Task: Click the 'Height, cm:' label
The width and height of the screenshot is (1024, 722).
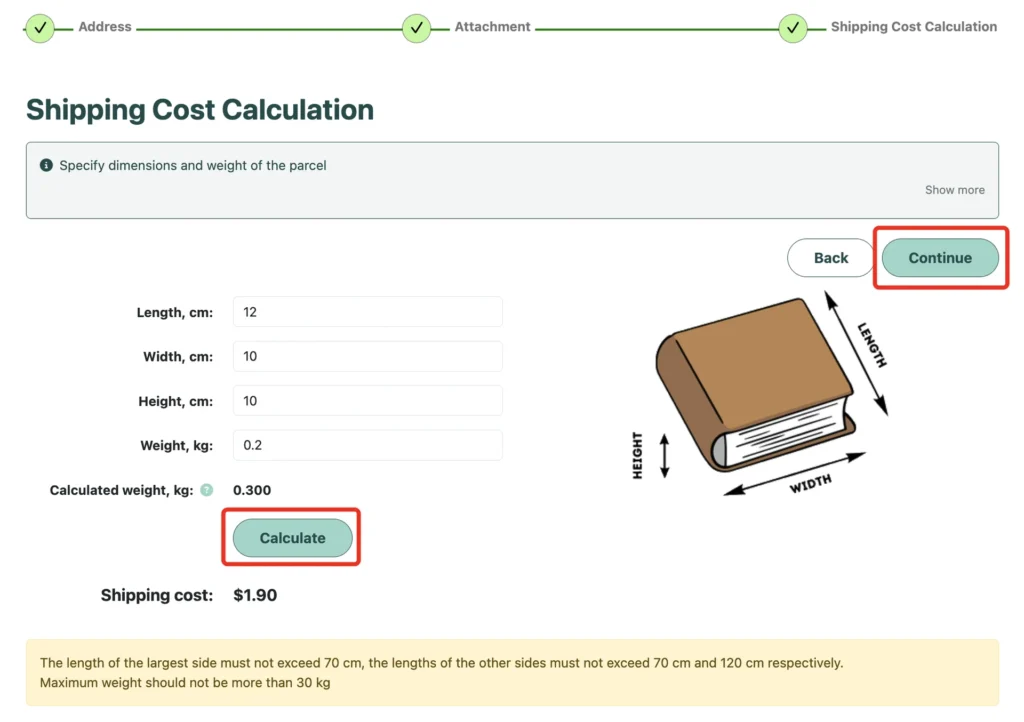Action: coord(176,401)
